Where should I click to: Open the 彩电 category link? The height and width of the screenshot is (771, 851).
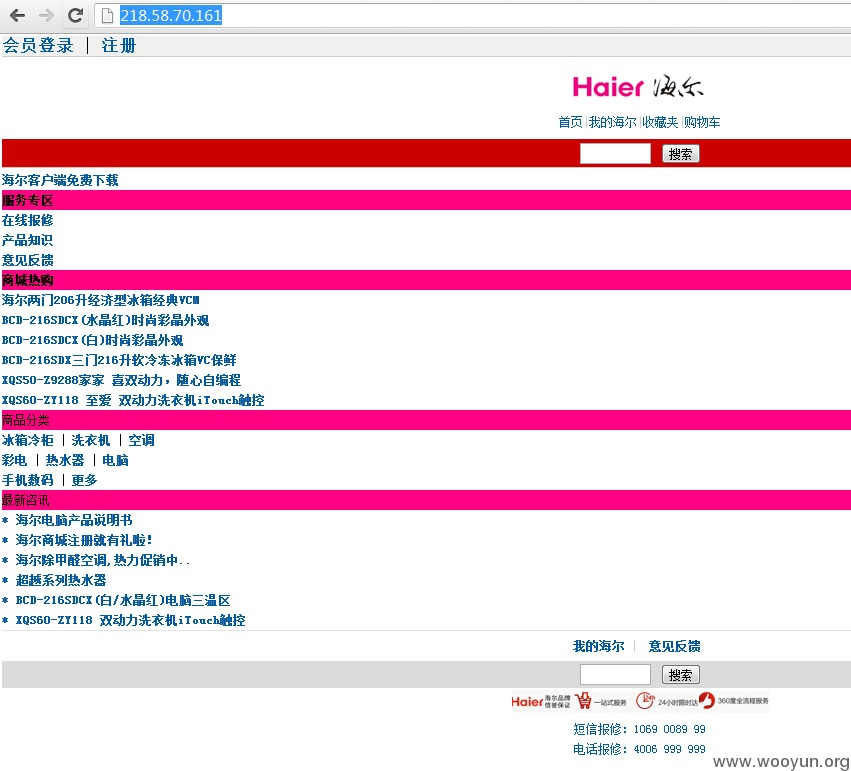coord(14,460)
